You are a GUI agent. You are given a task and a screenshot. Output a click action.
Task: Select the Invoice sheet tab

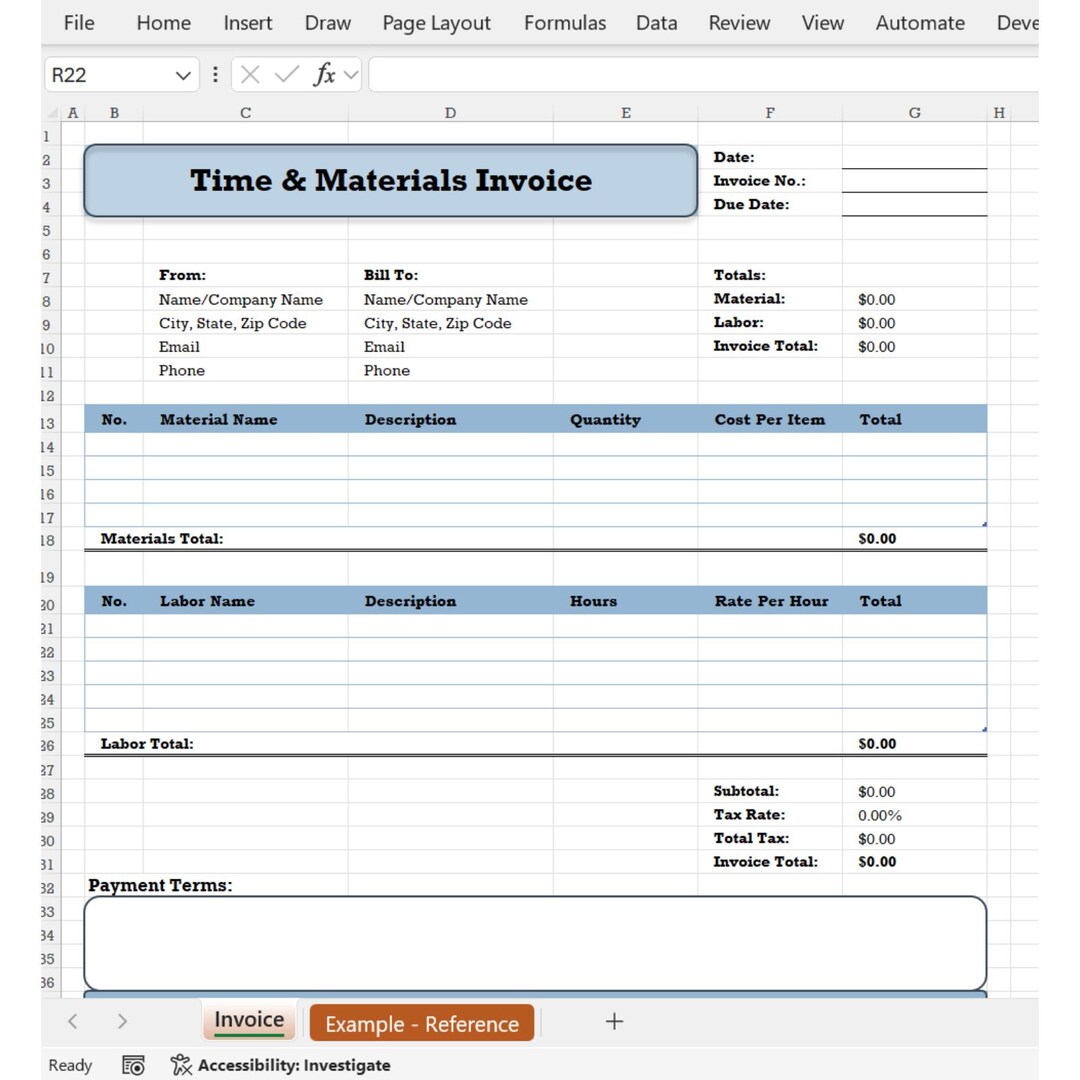click(249, 1020)
